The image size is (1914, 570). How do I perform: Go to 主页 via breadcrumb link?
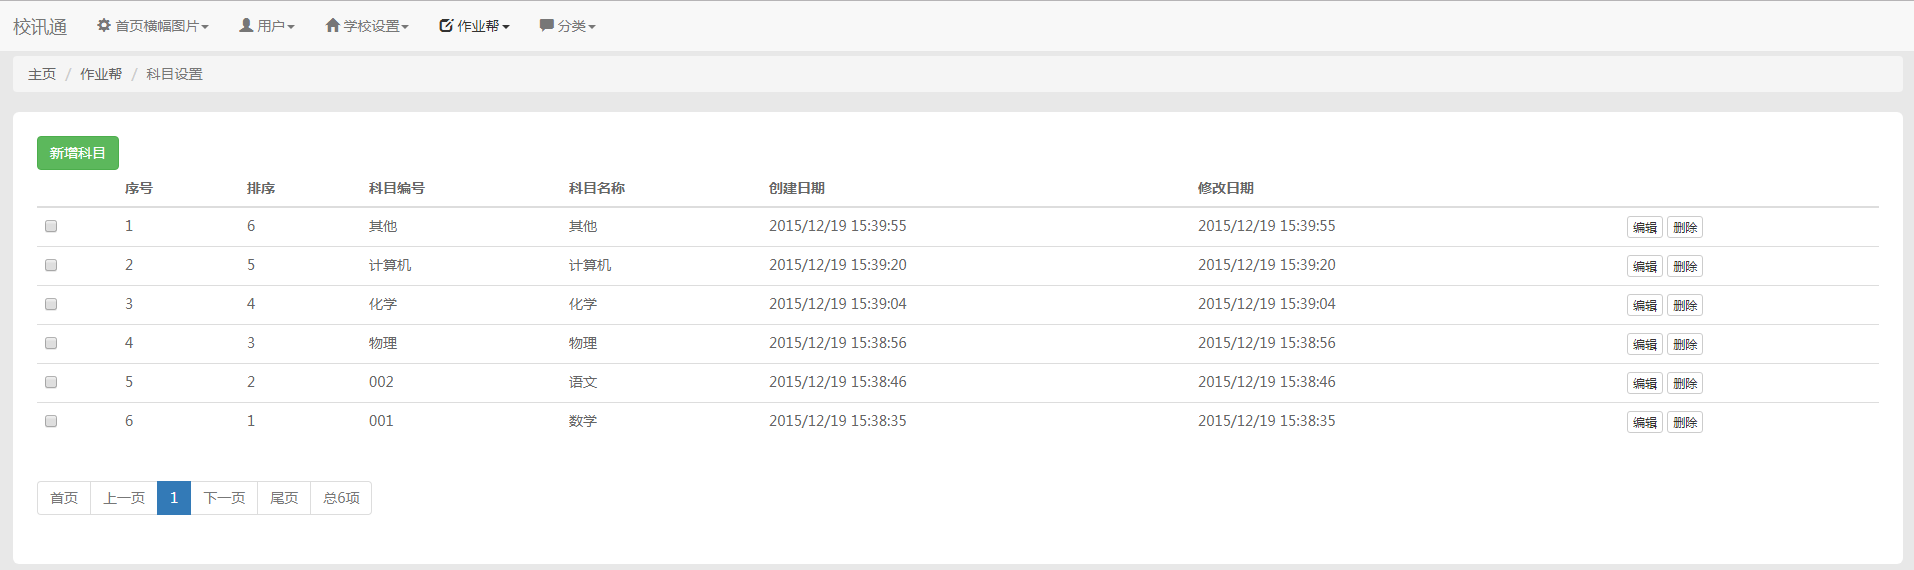(42, 74)
